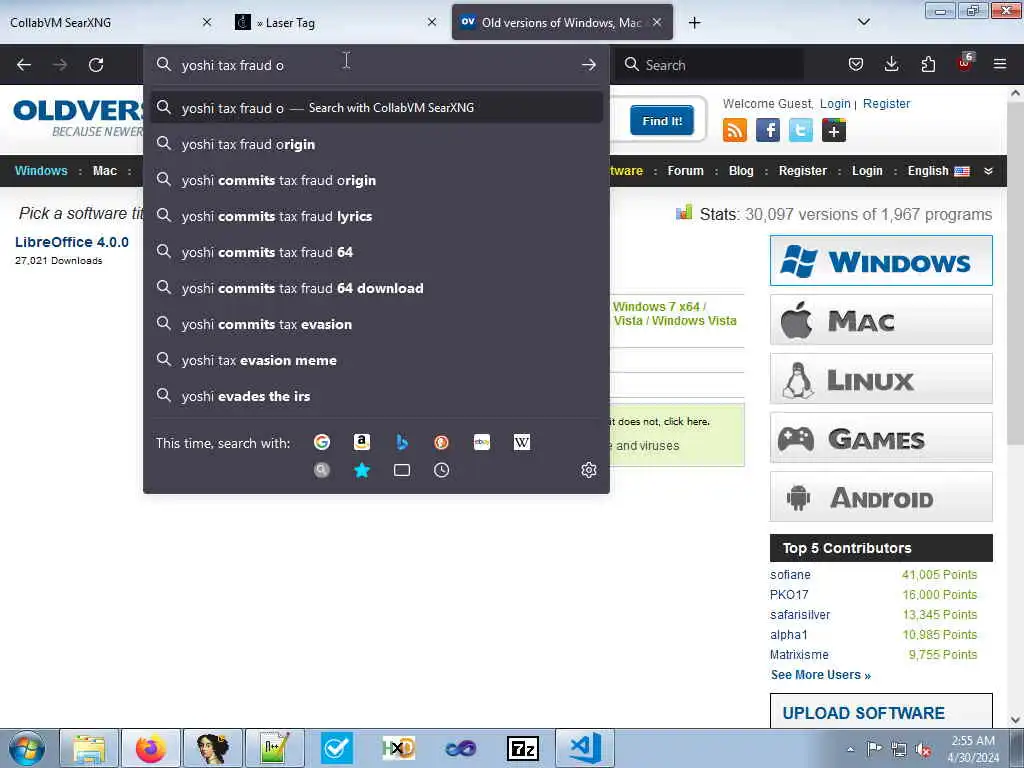
Task: Click the Google Plus icon
Action: 834,130
